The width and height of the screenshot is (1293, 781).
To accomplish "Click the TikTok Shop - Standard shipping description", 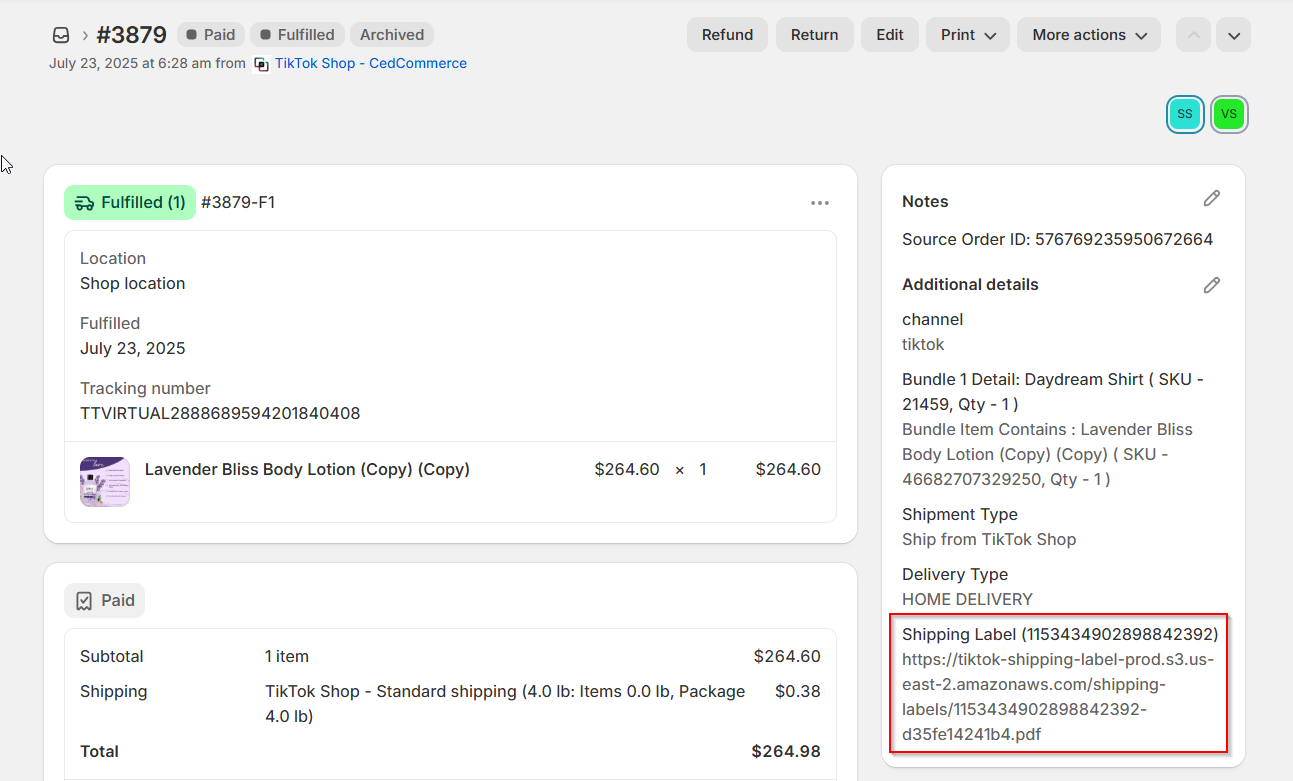I will click(505, 704).
